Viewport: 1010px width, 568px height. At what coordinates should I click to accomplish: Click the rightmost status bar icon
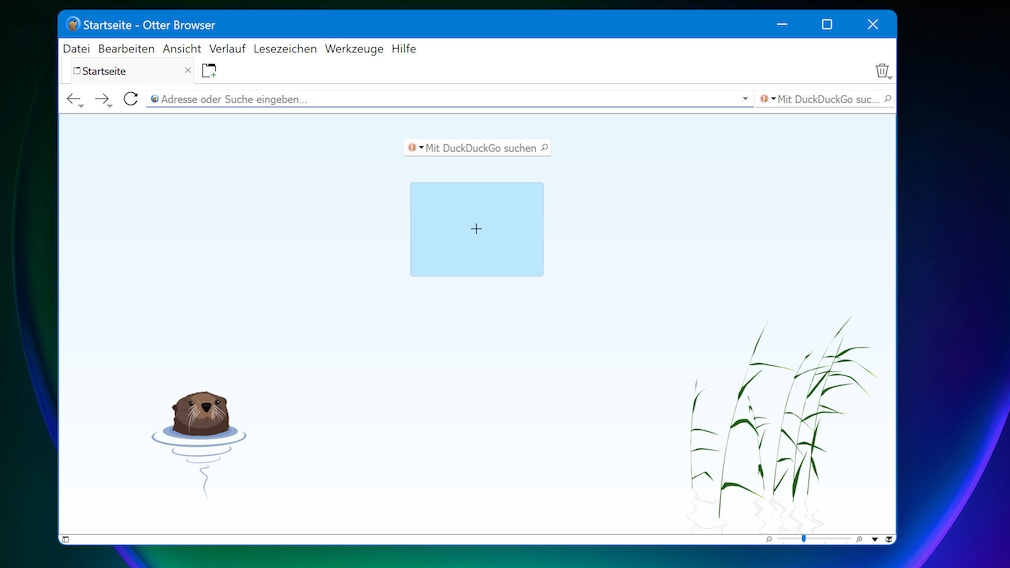(x=889, y=540)
